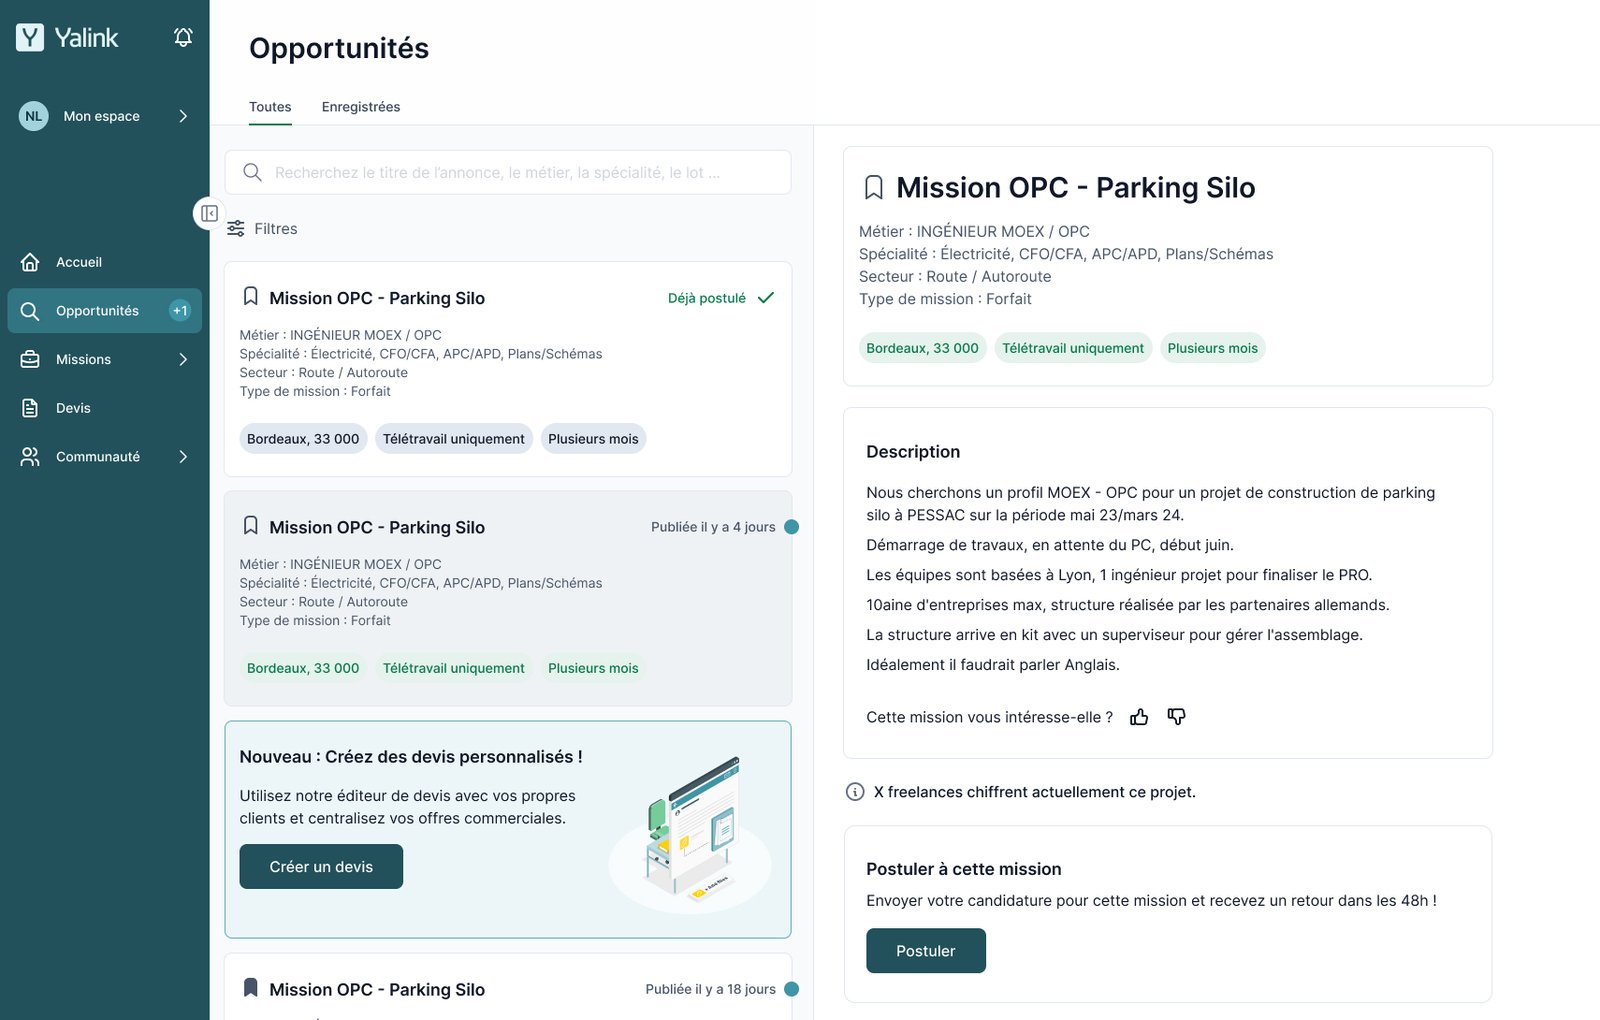Click the Créer un devis button
1600x1020 pixels.
pyautogui.click(x=321, y=866)
